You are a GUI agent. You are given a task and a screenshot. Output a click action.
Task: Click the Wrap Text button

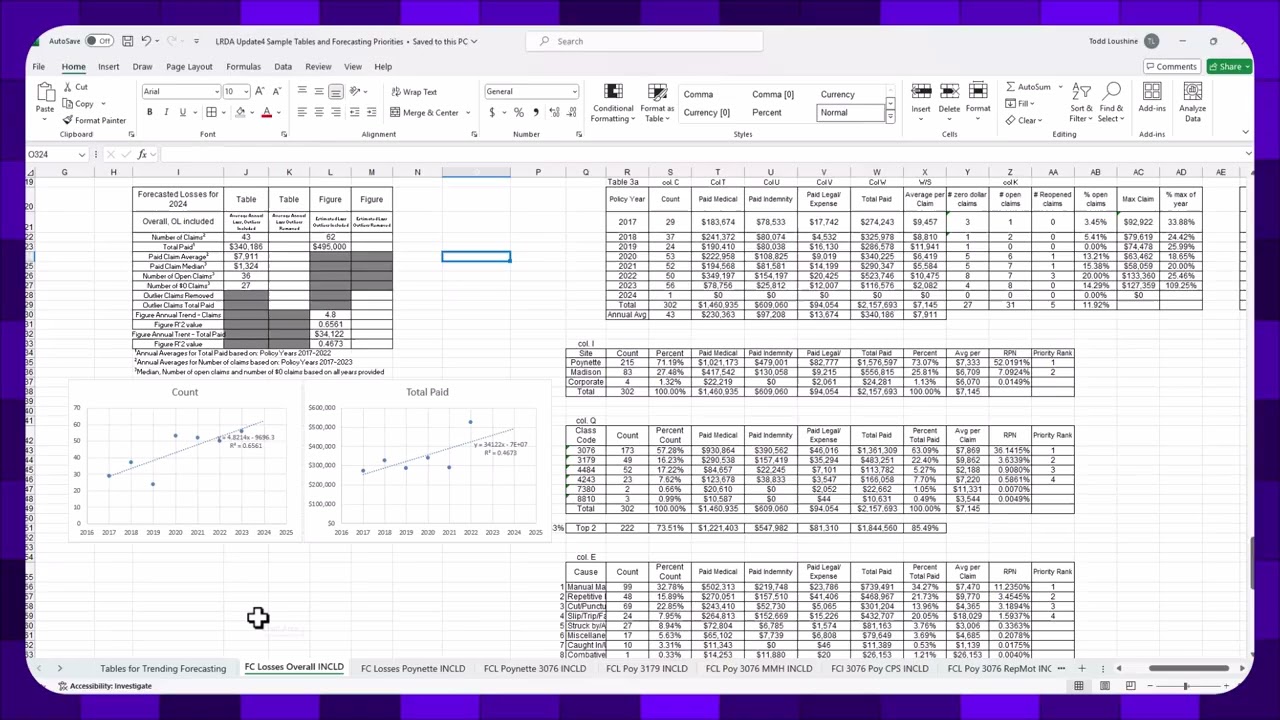414,92
